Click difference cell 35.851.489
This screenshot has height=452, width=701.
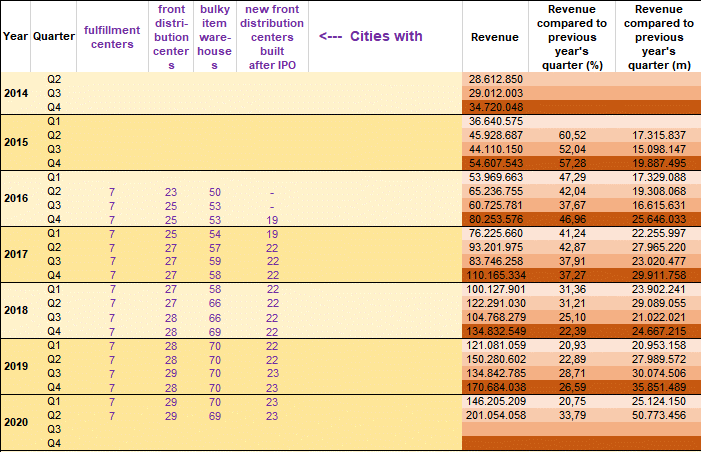tap(659, 387)
